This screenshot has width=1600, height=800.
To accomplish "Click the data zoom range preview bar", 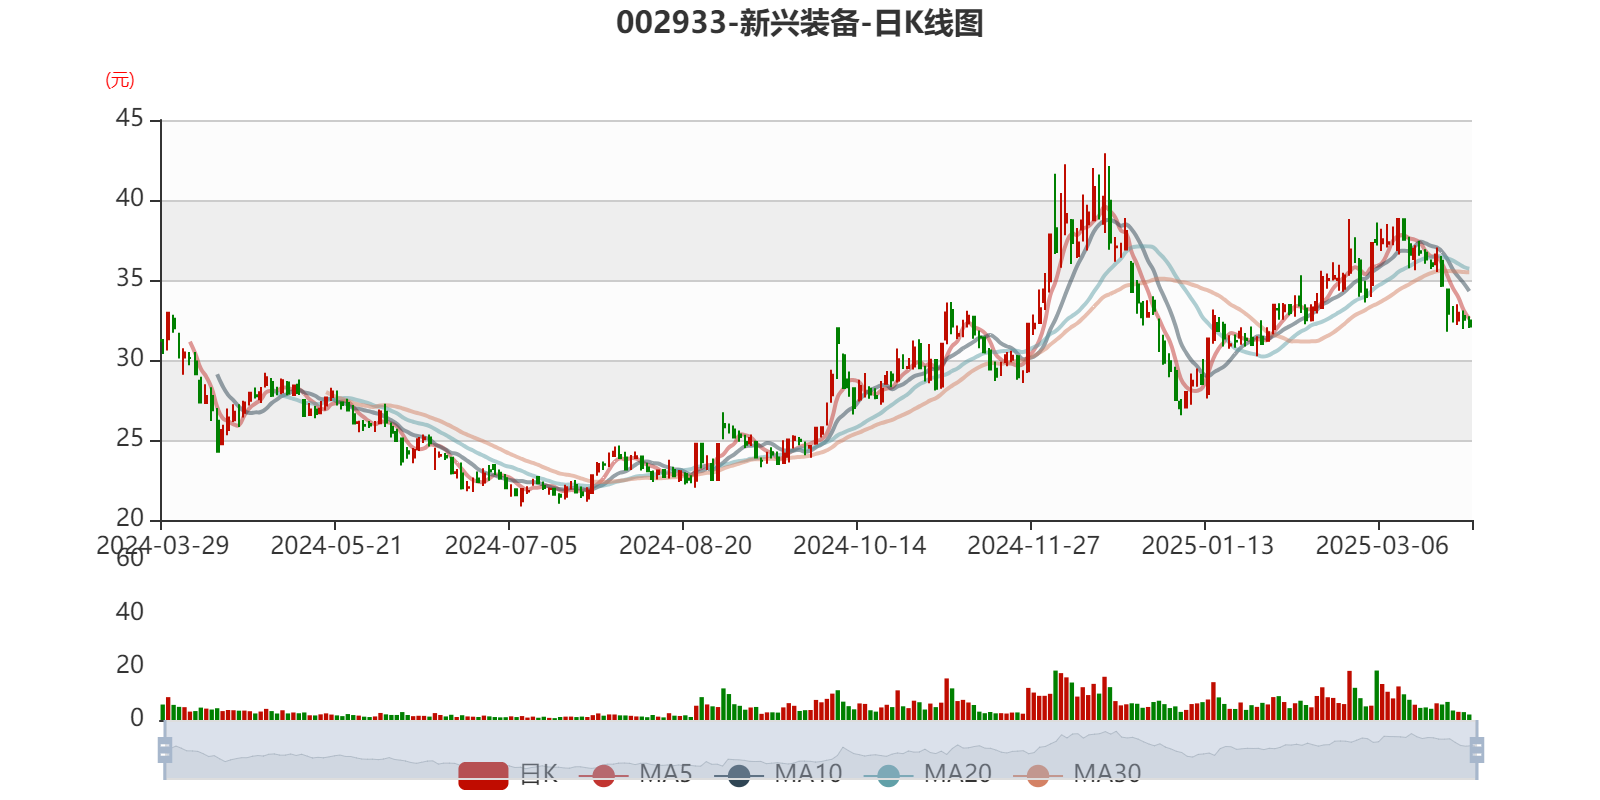I will pyautogui.click(x=820, y=750).
